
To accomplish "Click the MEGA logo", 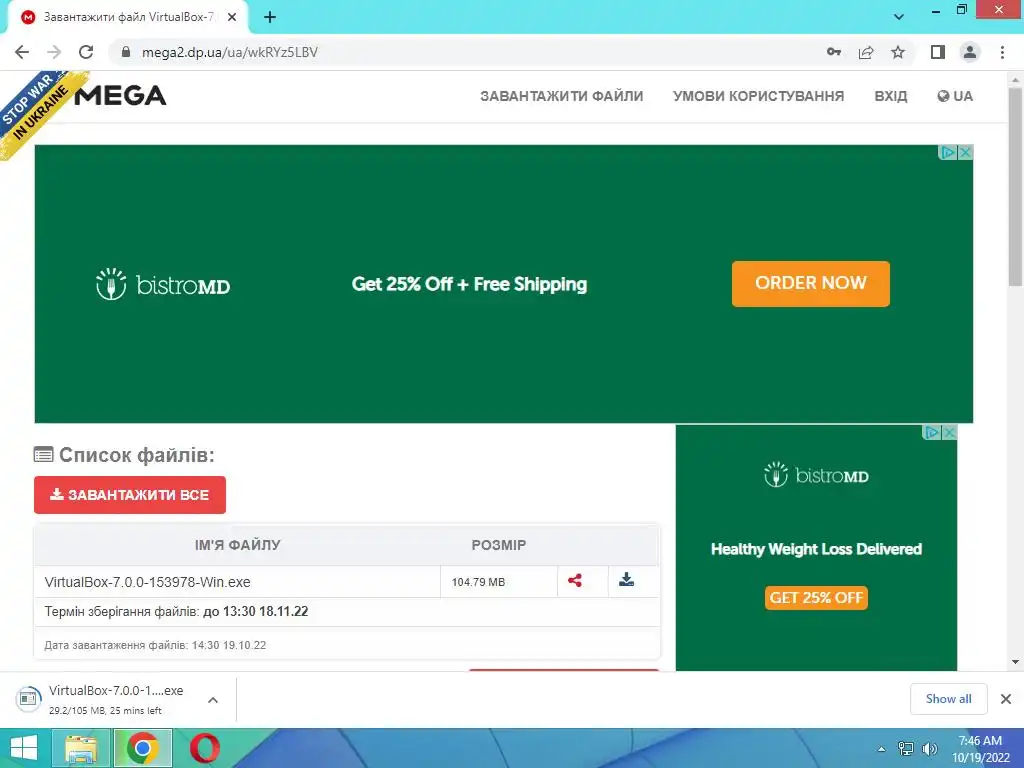I will click(120, 96).
